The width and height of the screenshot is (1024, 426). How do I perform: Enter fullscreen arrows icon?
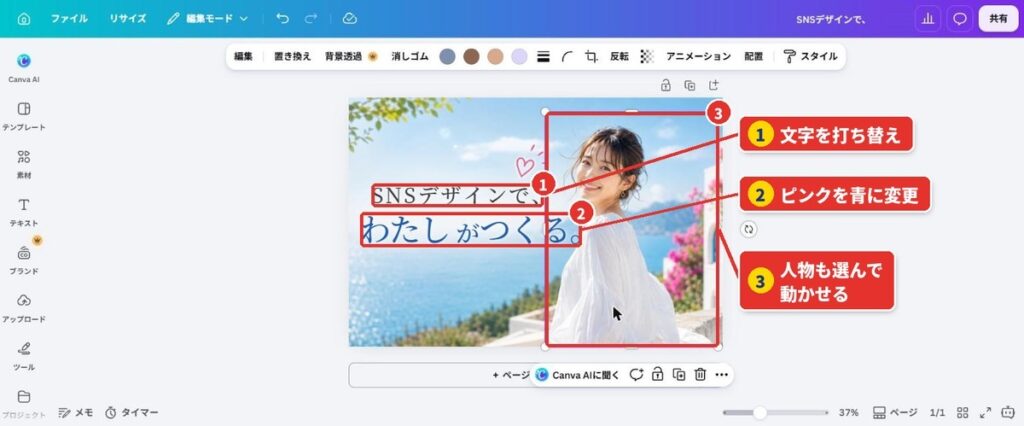tap(985, 413)
